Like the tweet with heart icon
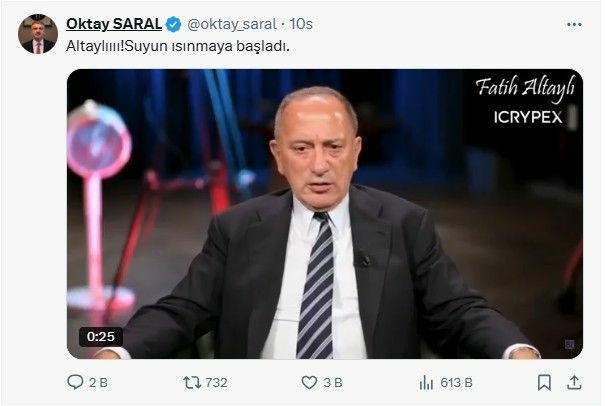This screenshot has height=406, width=606. point(309,382)
